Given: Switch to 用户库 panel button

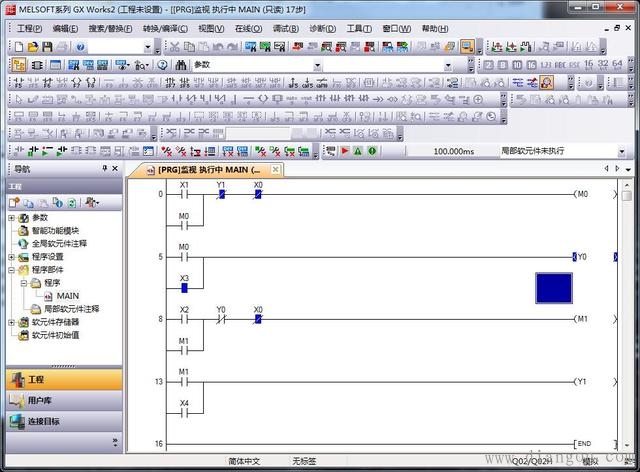Looking at the screenshot, I should (x=63, y=400).
